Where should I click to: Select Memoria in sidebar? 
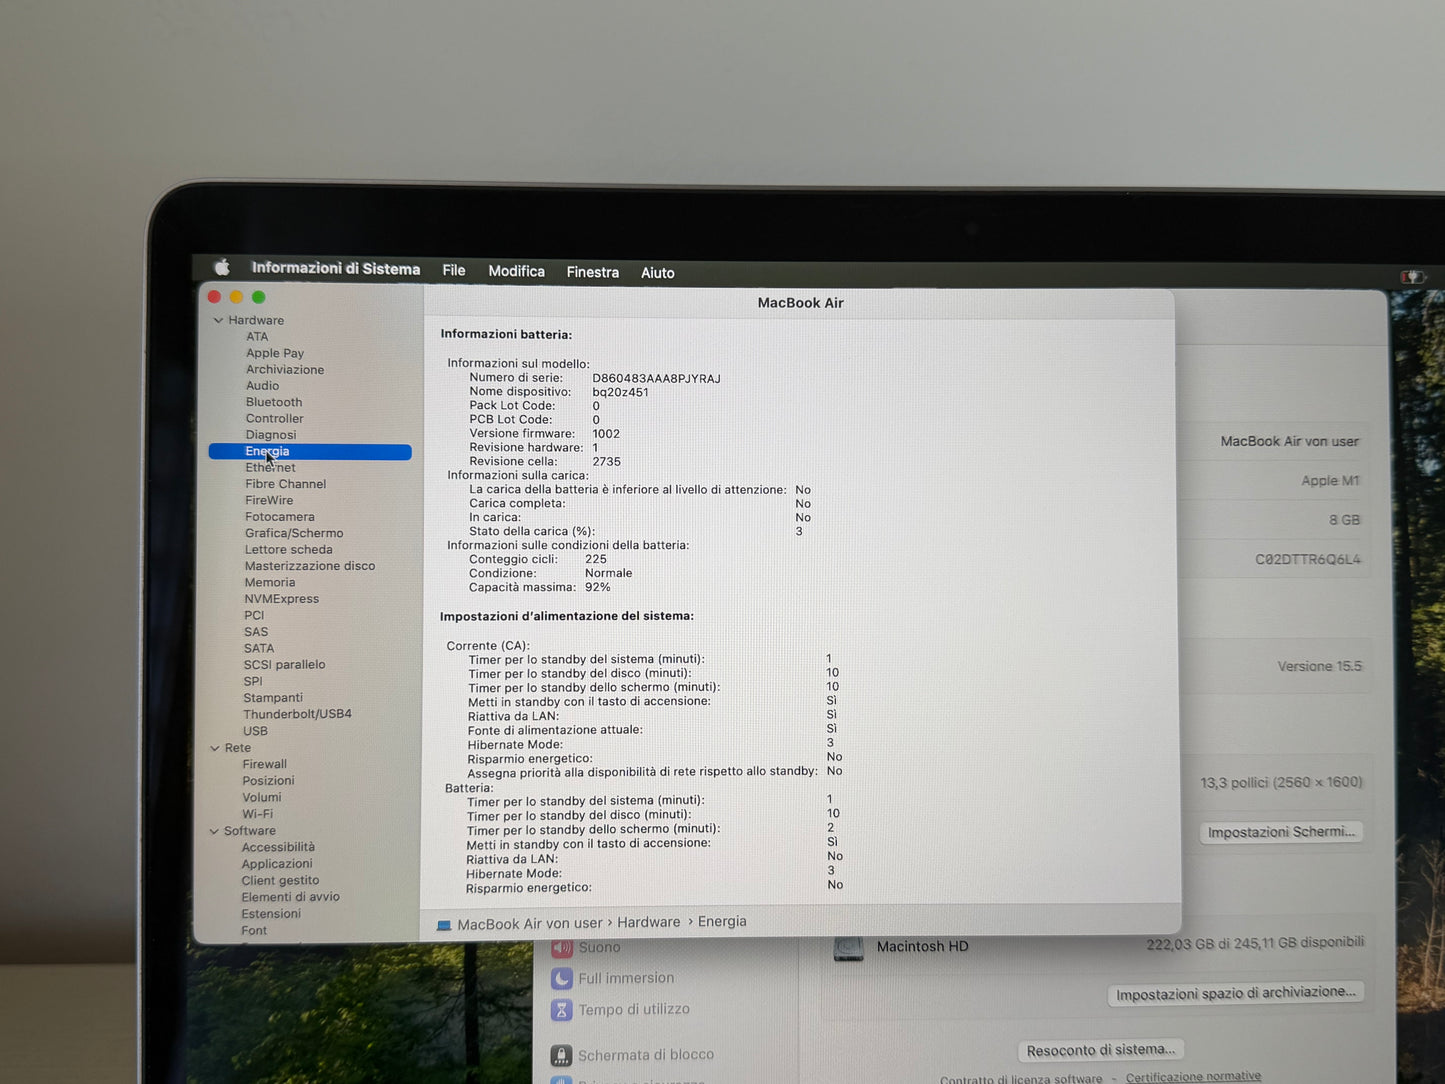tap(270, 583)
